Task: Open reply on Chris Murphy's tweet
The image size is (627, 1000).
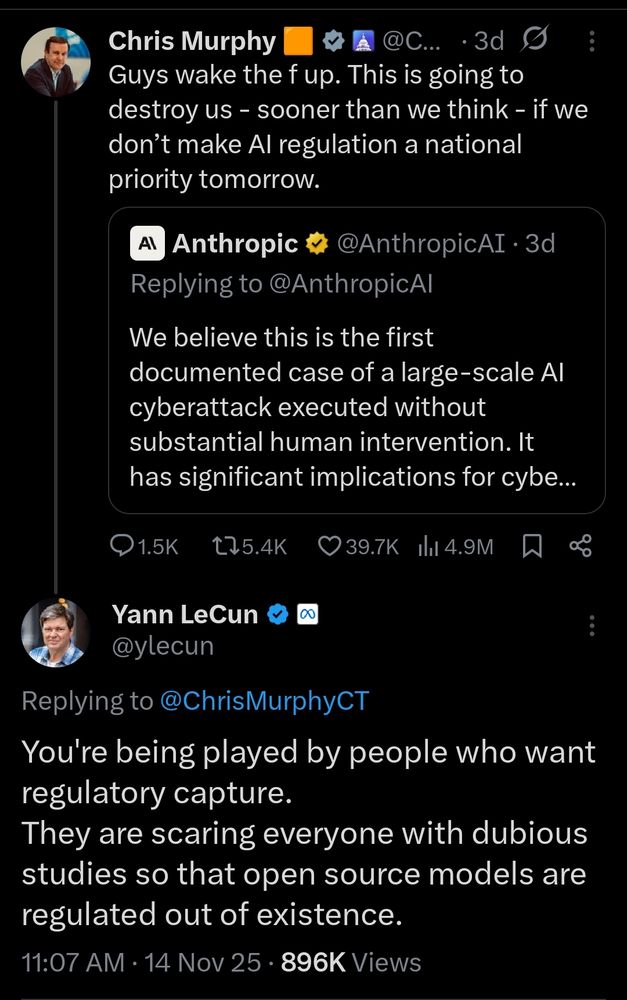Action: 123,545
